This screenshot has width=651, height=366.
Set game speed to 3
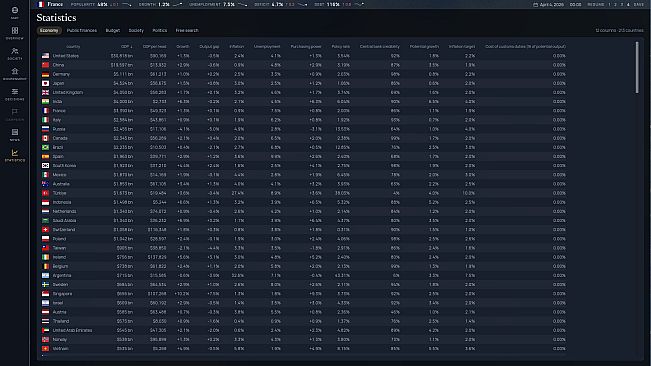pos(622,5)
